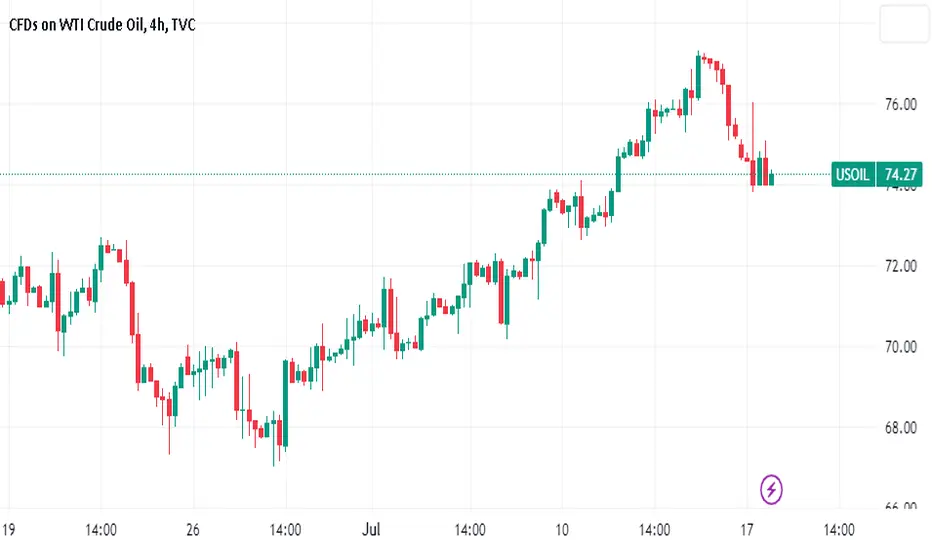Click the 74.27 current price tag
932x550 pixels.
point(900,174)
